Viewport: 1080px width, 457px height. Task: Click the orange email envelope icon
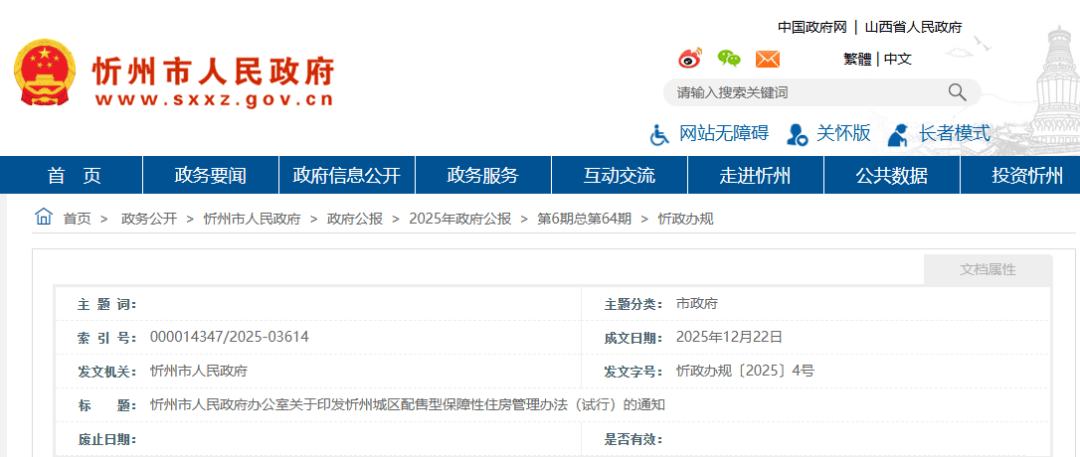coord(767,58)
